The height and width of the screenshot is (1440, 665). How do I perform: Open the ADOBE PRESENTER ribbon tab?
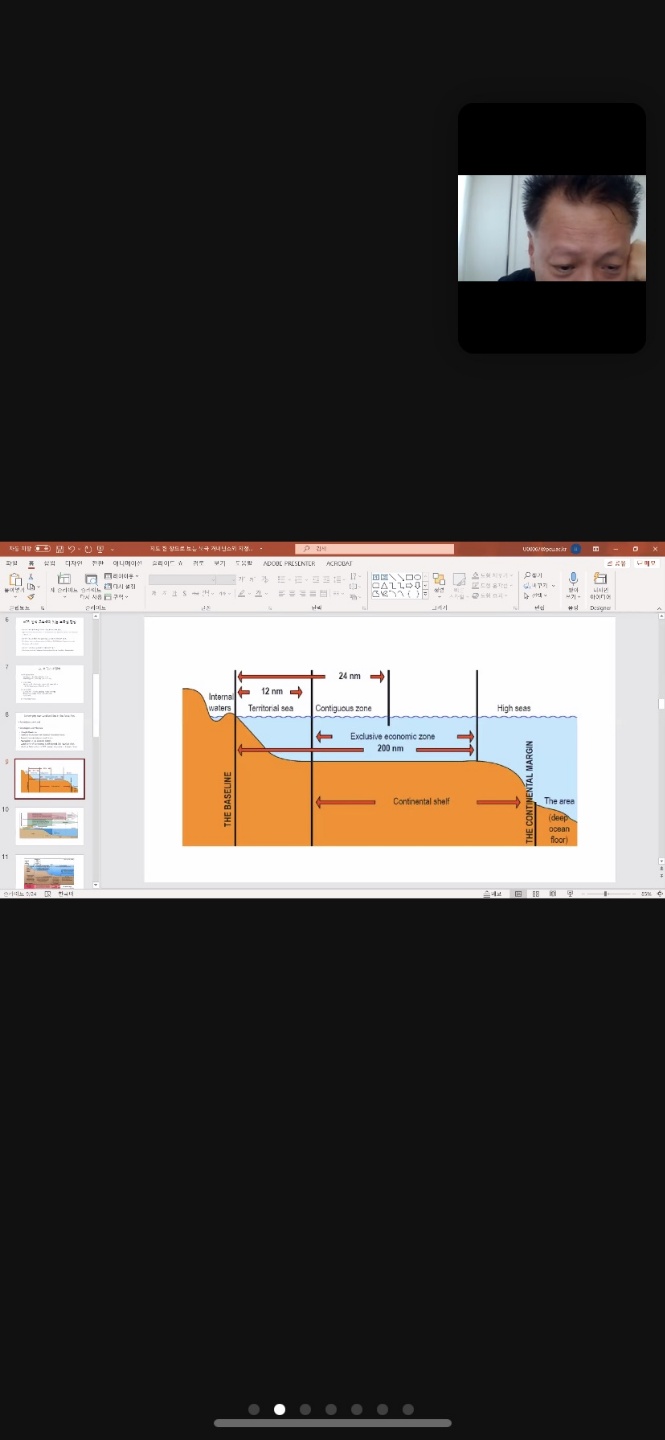coord(289,564)
